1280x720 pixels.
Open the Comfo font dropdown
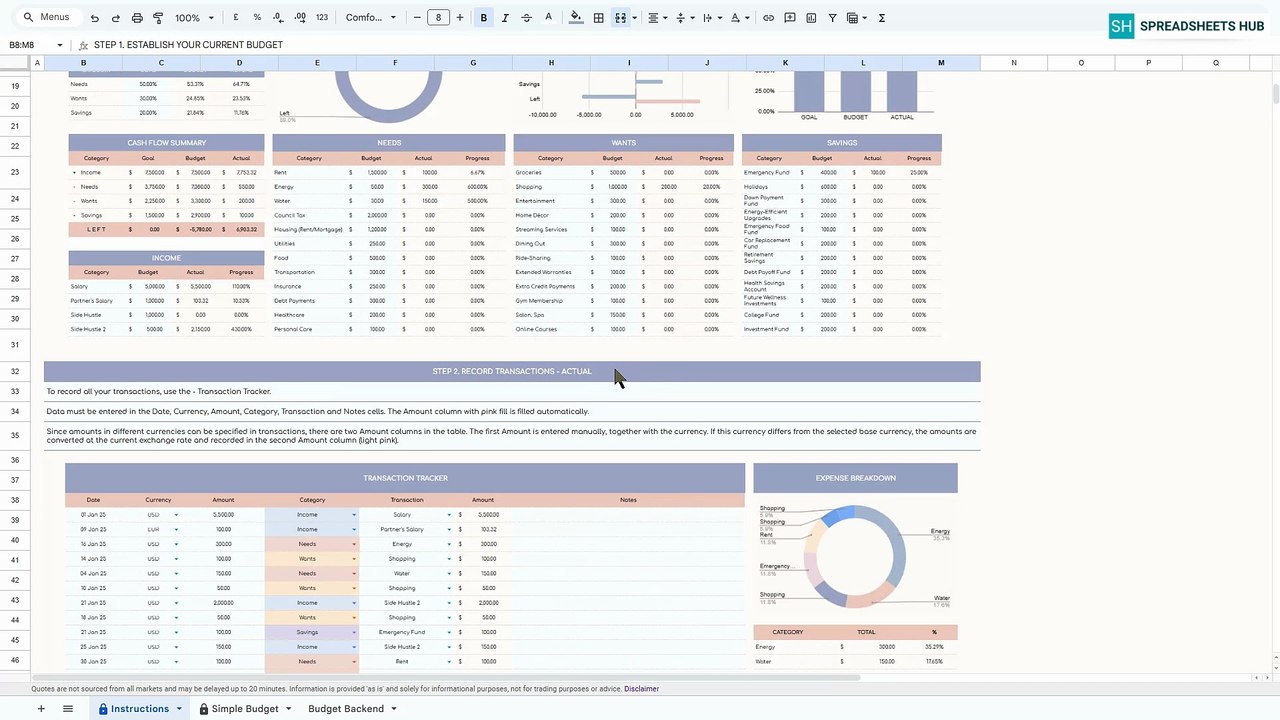click(370, 18)
